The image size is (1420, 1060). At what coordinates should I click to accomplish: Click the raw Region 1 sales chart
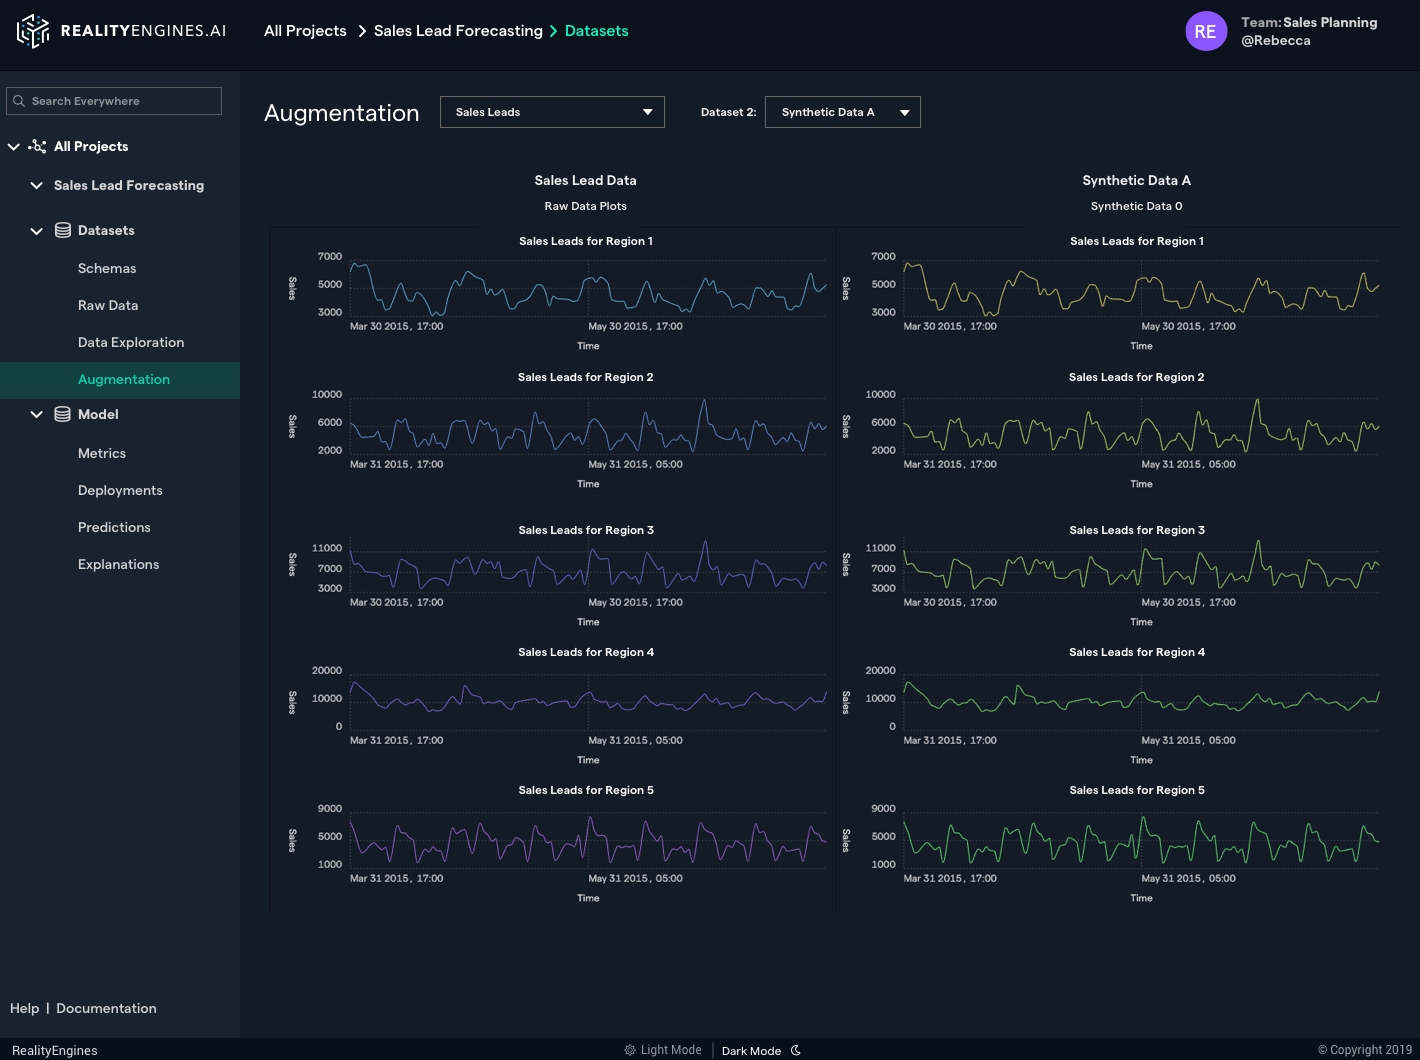tap(588, 288)
